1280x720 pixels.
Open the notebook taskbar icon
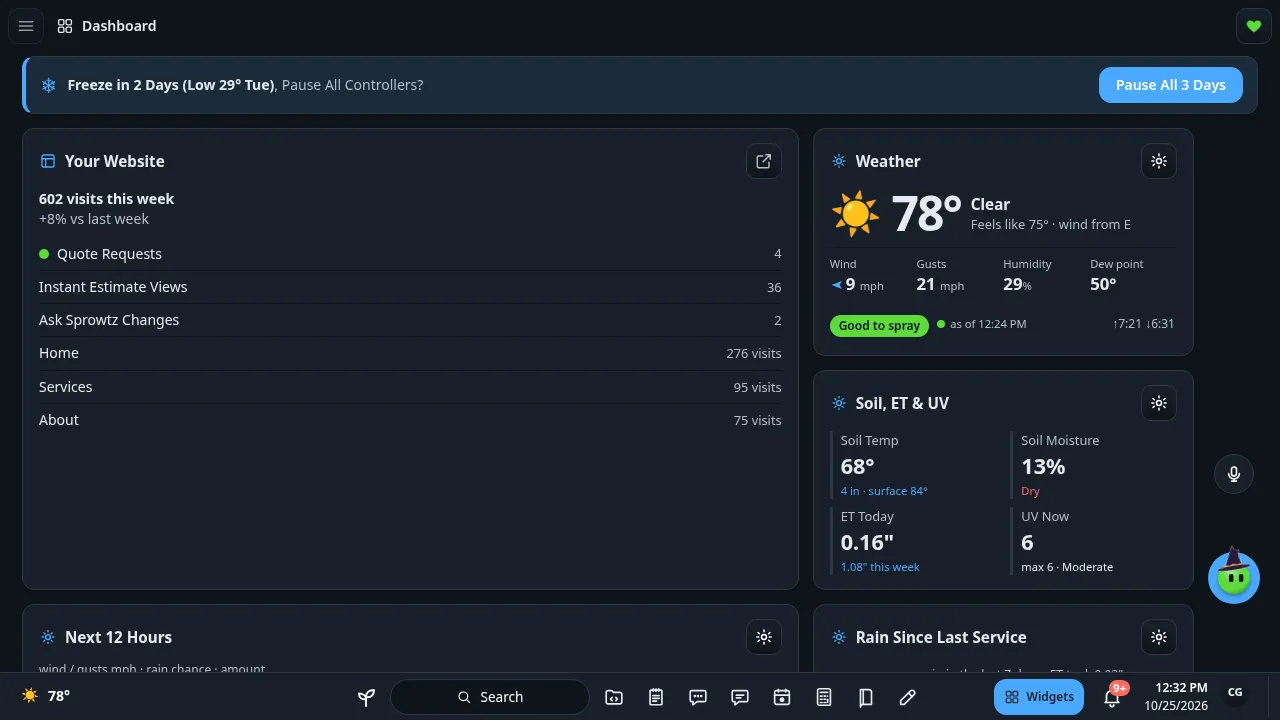(866, 697)
